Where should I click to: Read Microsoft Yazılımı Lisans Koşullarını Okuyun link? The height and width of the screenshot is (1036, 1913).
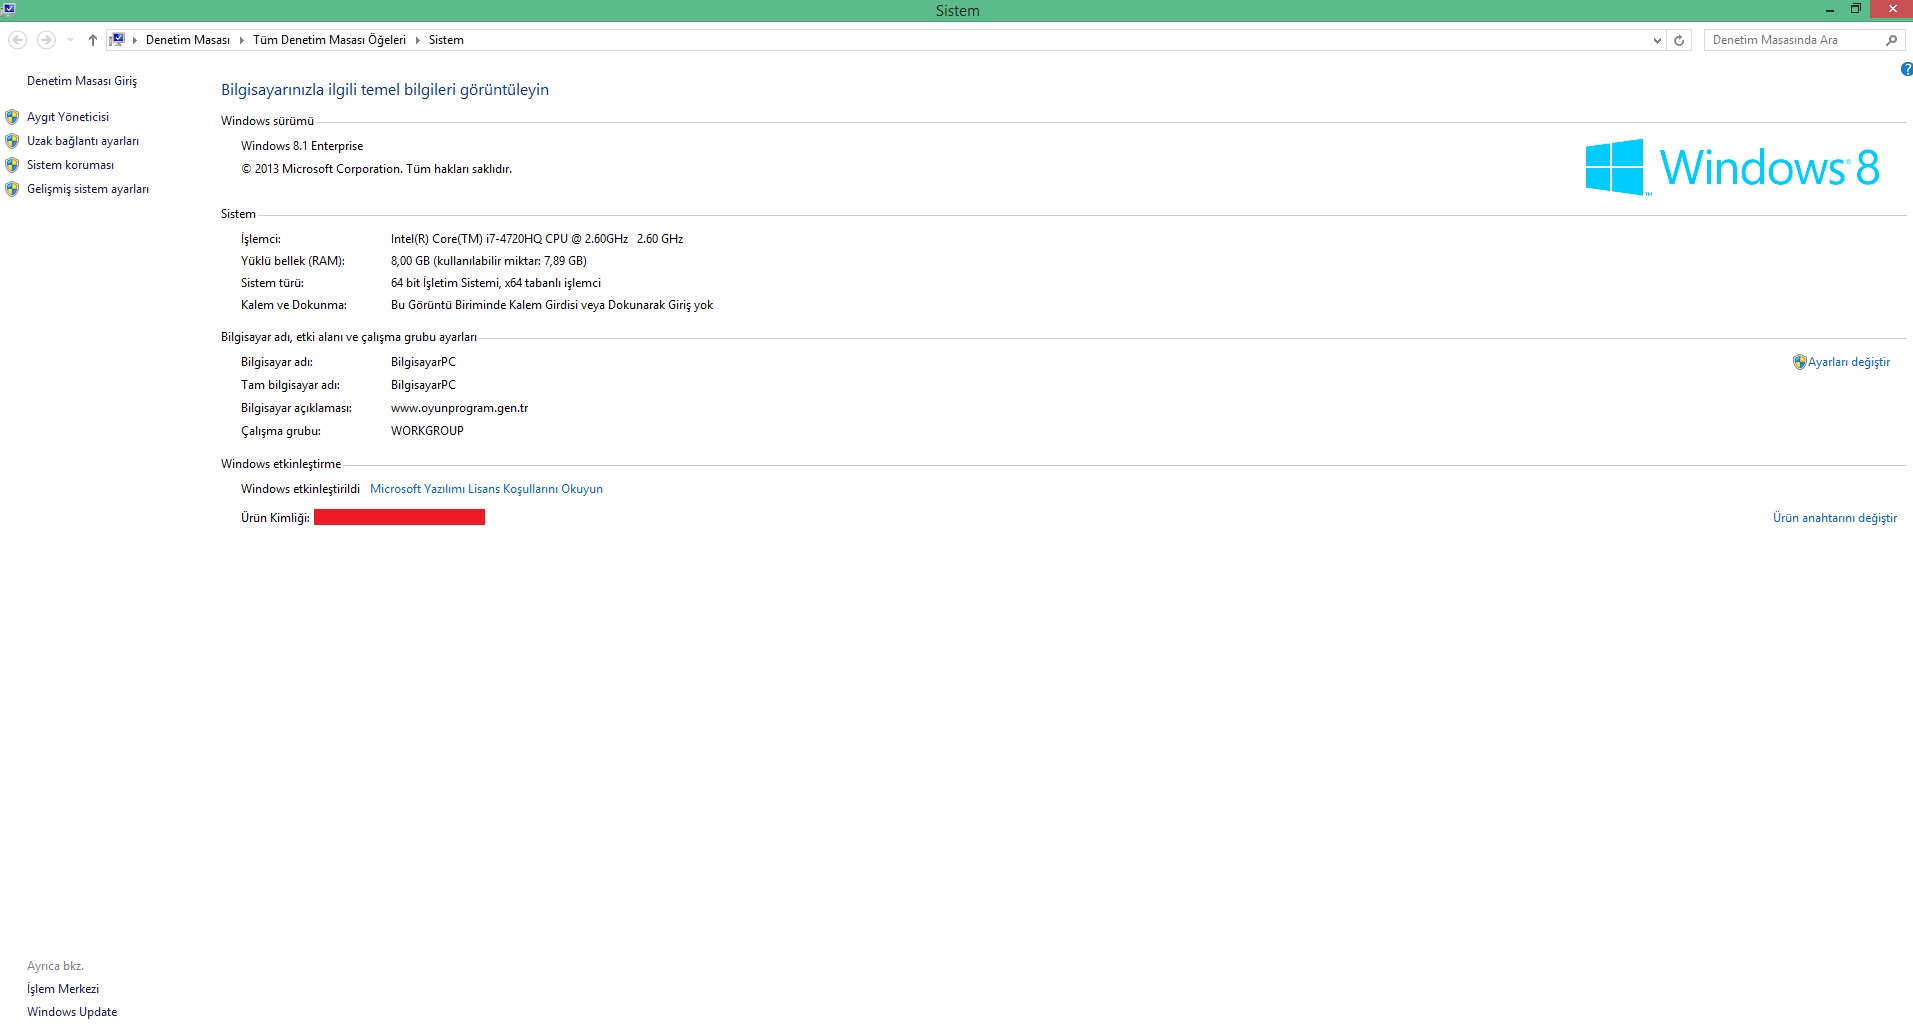[486, 489]
